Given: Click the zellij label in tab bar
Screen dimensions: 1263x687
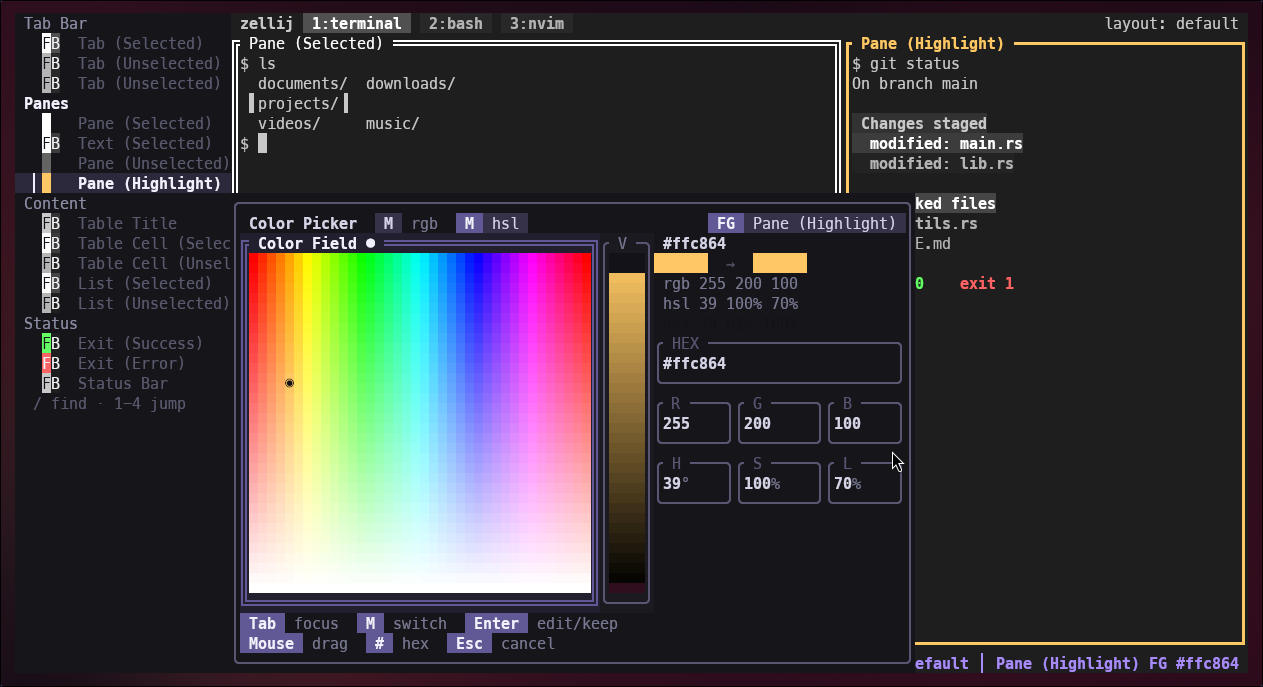Looking at the screenshot, I should point(266,23).
